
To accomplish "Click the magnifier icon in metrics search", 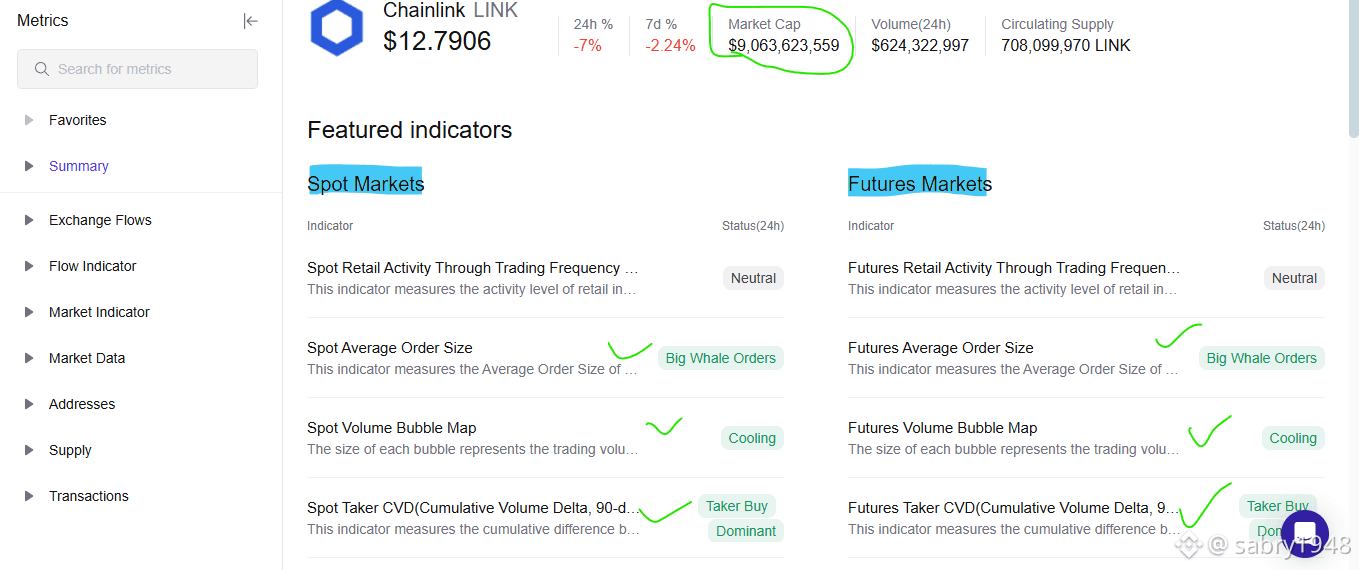I will (42, 69).
